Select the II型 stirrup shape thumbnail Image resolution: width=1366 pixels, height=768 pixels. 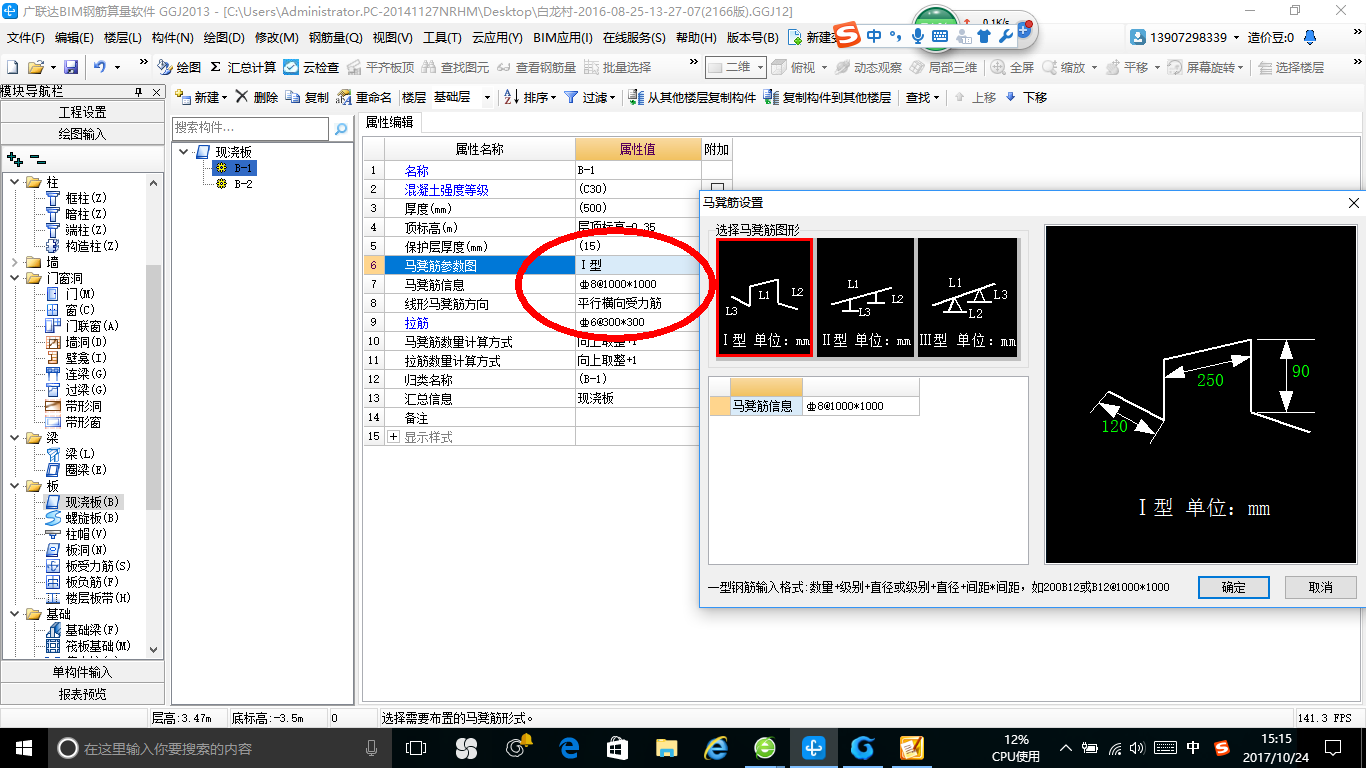coord(865,297)
